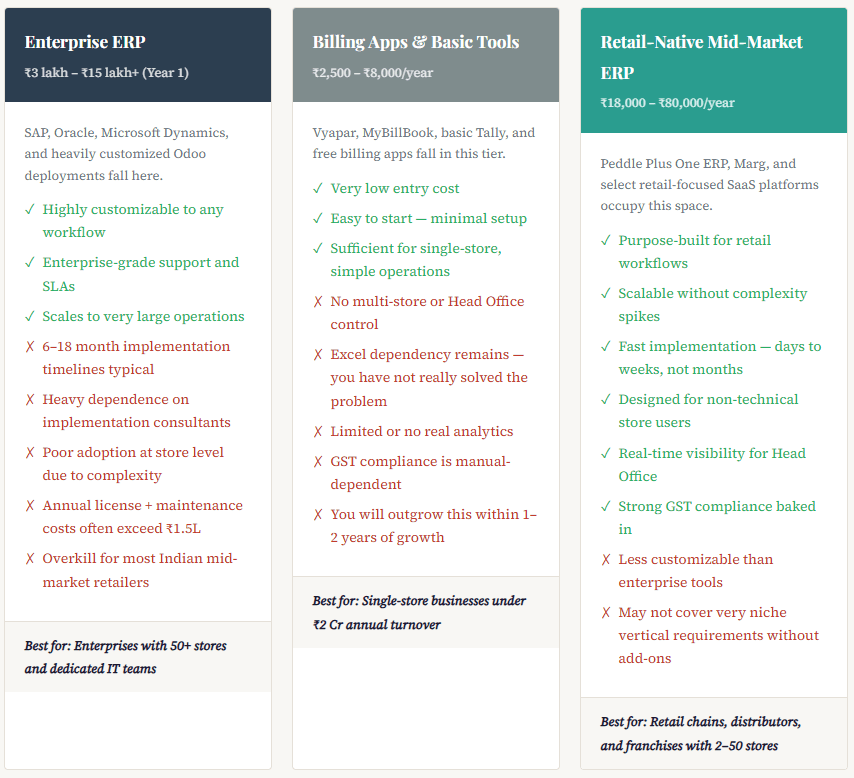Click the checkmark beside "Highly customizable to any workflow"
The height and width of the screenshot is (778, 854).
pyautogui.click(x=30, y=210)
